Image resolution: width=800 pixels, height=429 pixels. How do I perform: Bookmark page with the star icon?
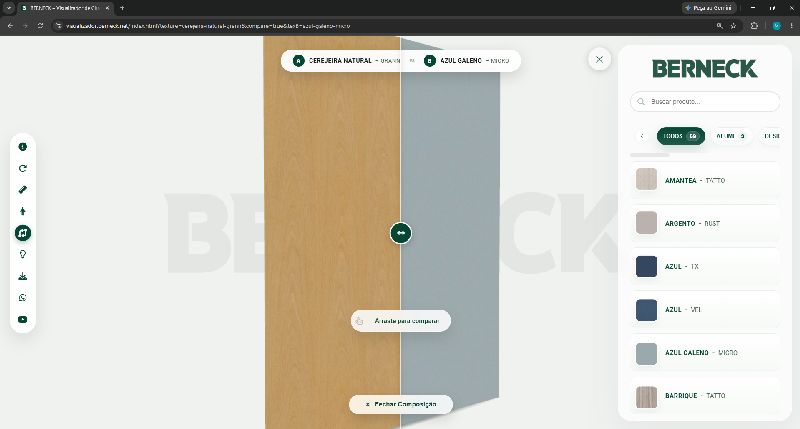733,26
